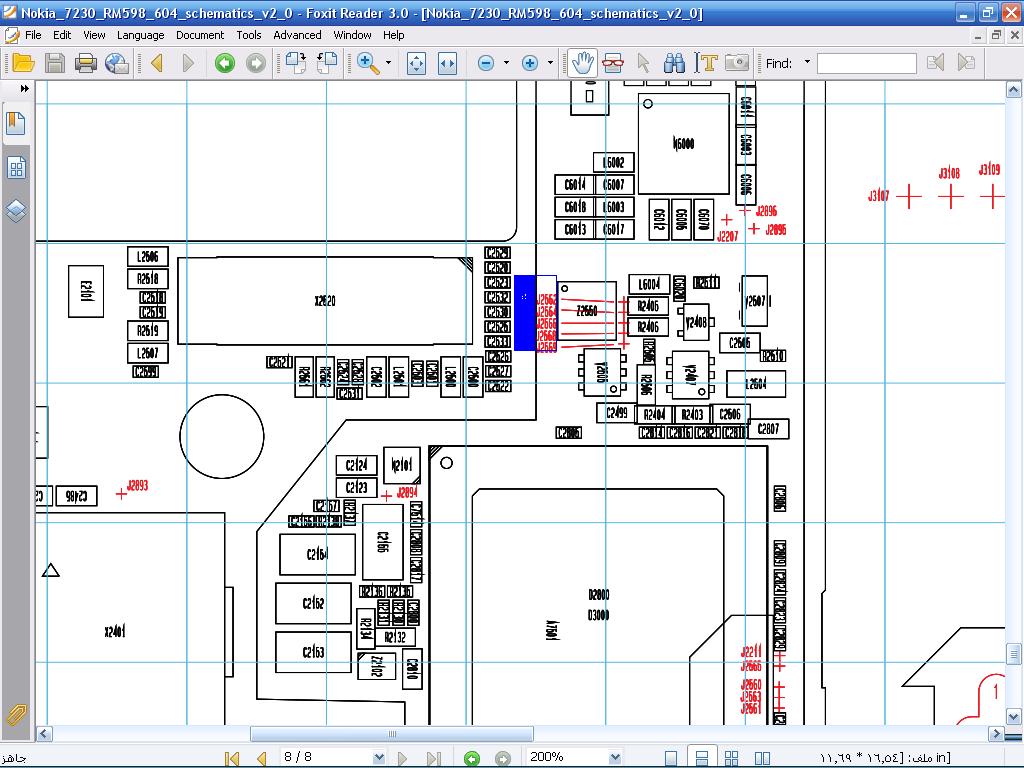Click the Email document icon
The image size is (1024, 768).
116,63
